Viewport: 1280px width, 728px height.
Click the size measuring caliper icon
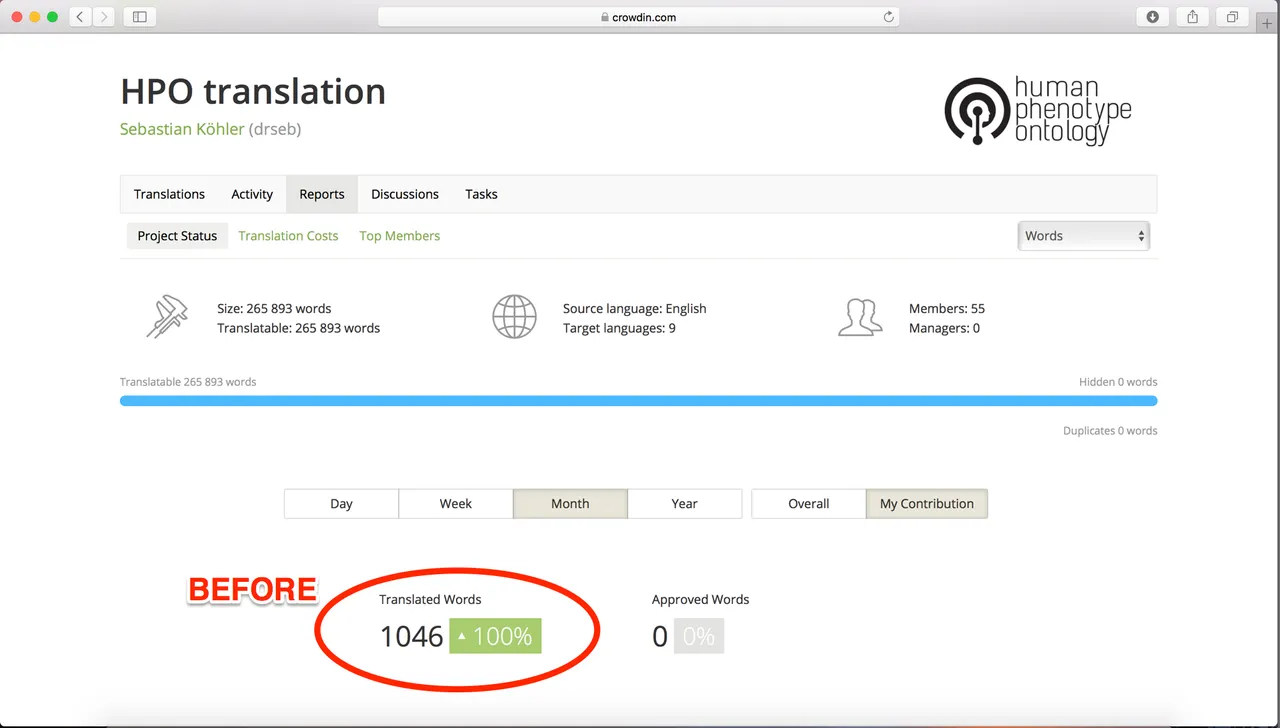point(167,318)
